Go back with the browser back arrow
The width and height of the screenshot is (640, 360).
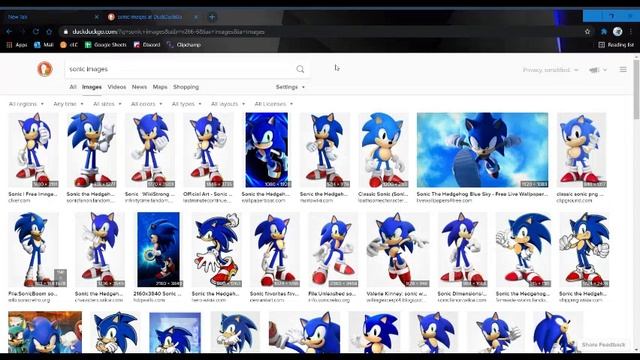coord(9,31)
